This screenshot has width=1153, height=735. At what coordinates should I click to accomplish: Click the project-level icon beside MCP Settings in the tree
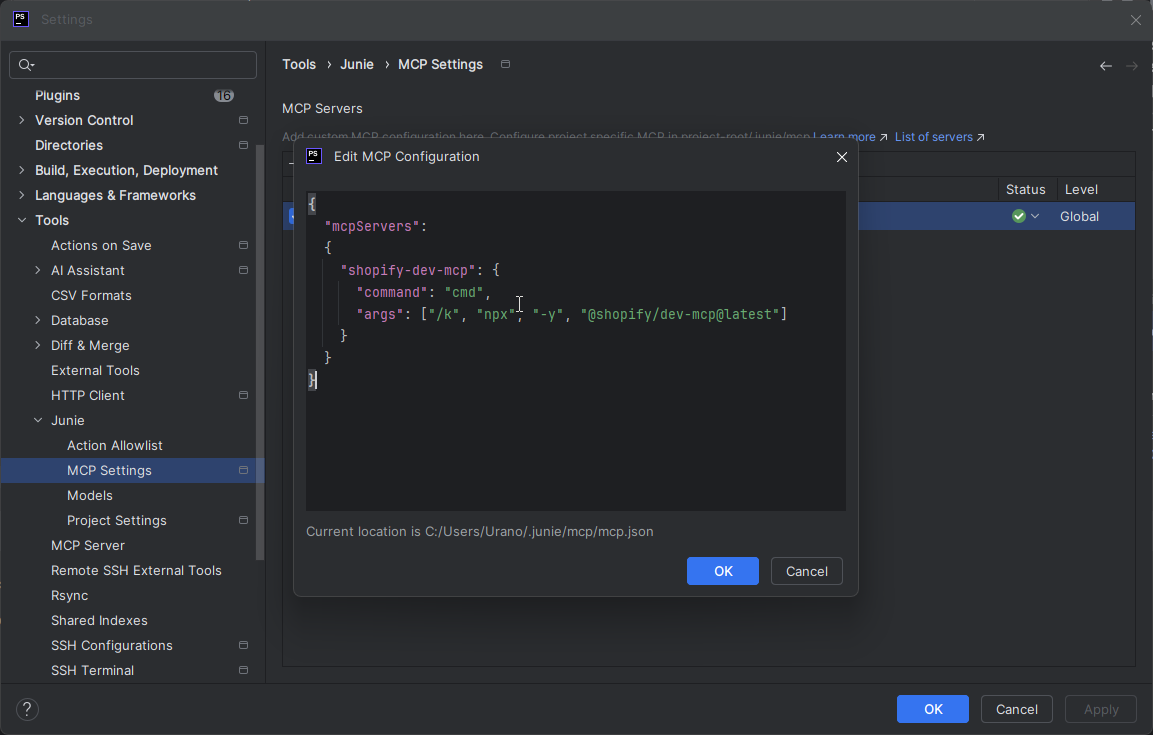tap(243, 470)
